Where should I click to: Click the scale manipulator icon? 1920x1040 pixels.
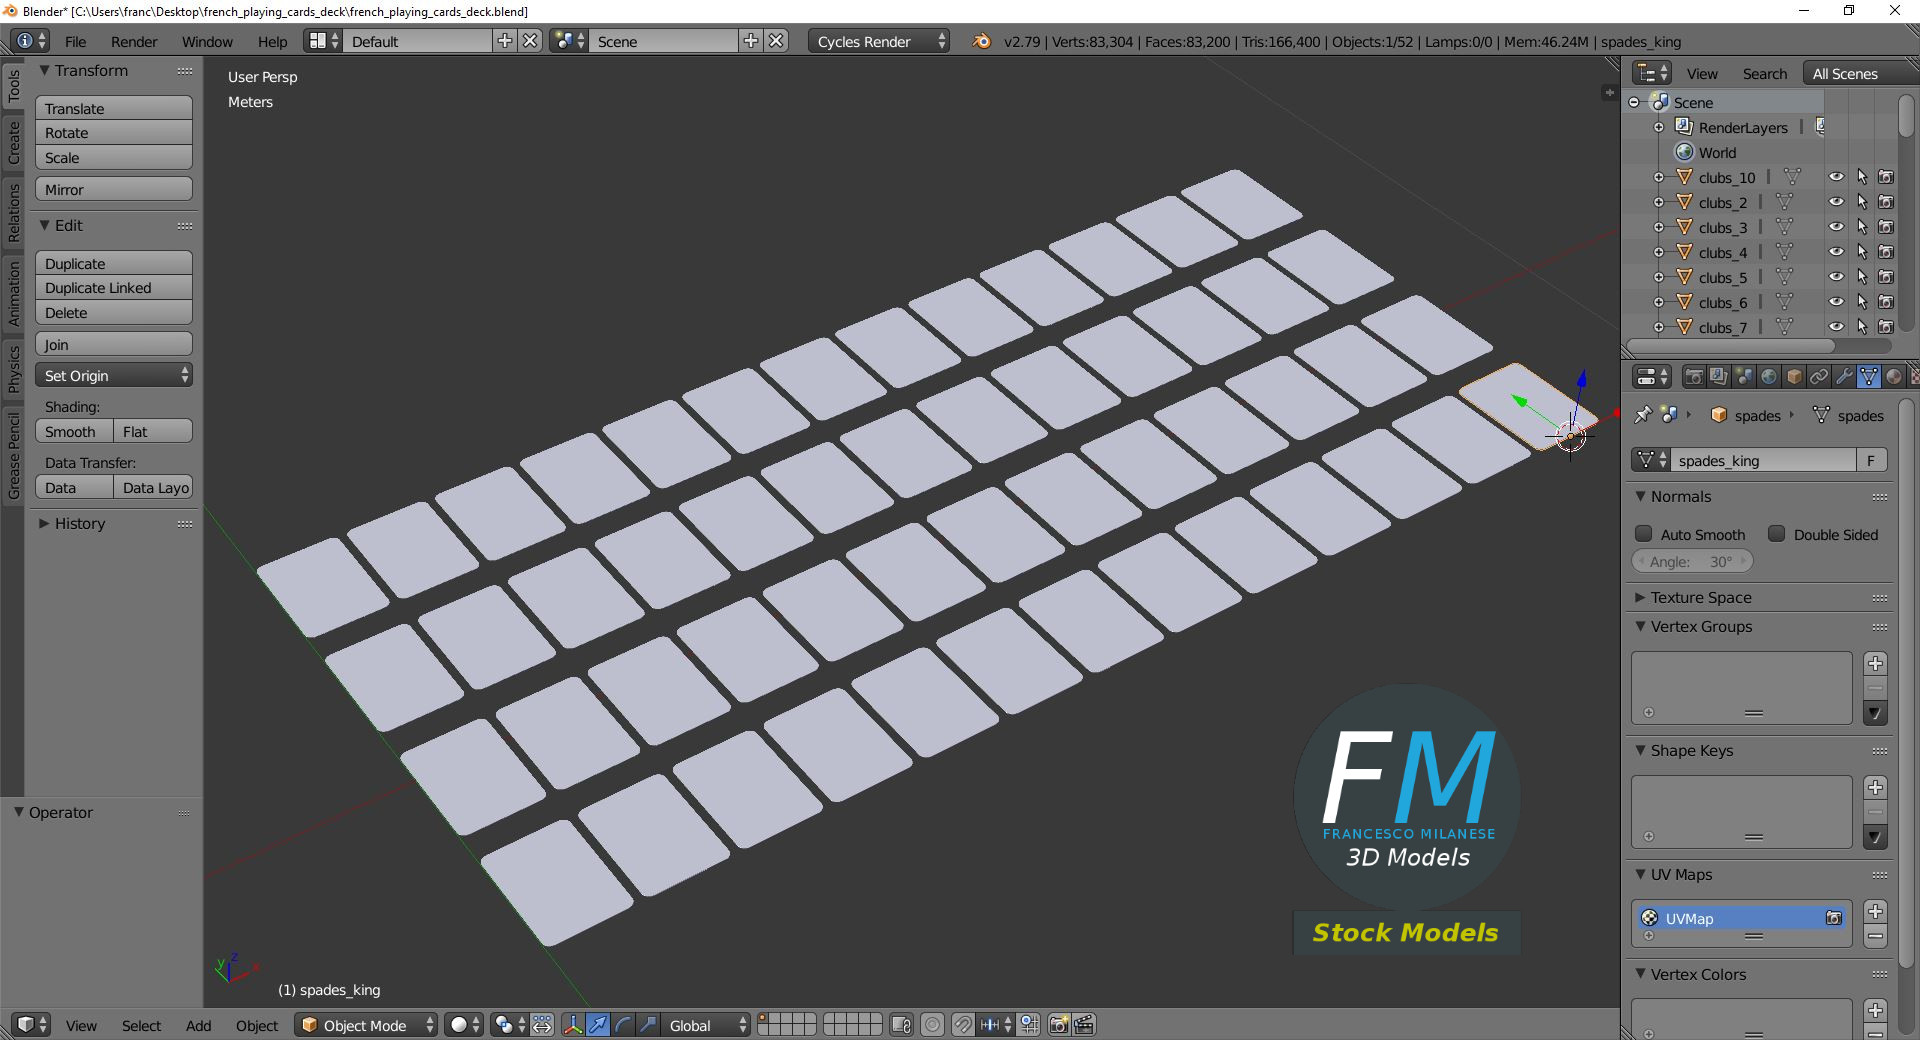pos(648,1025)
